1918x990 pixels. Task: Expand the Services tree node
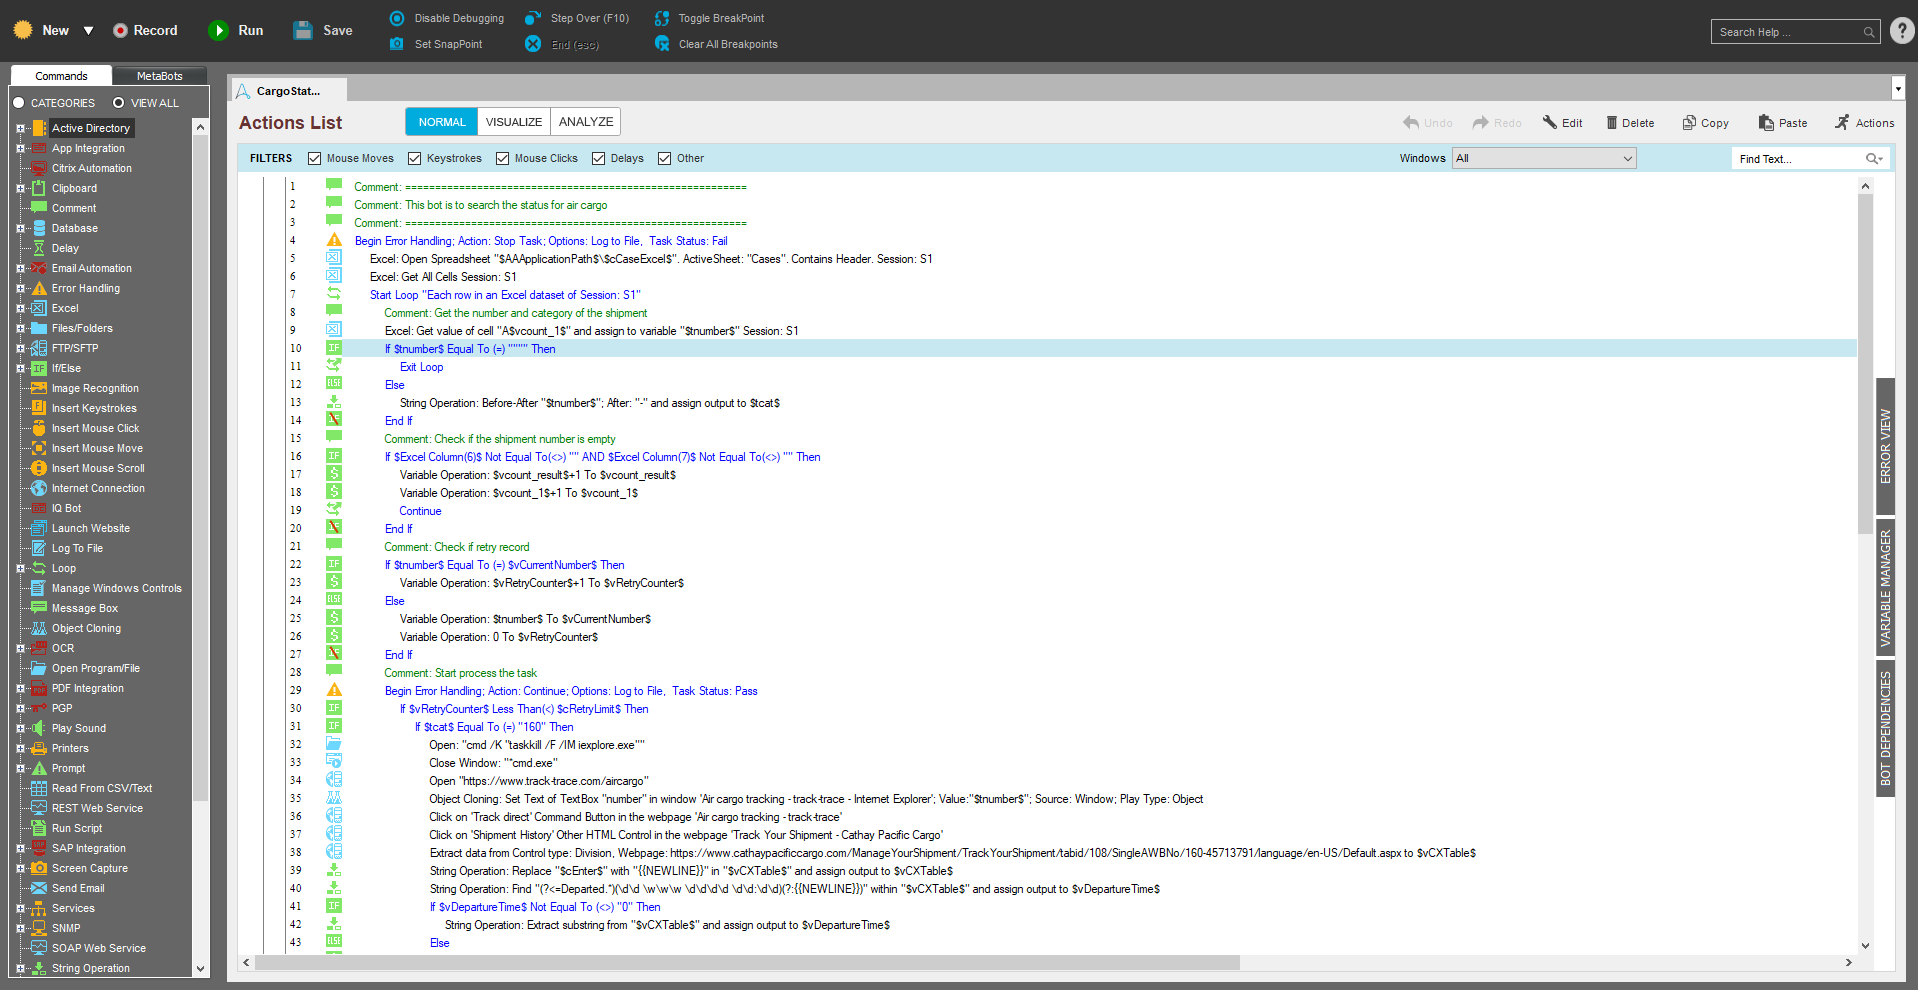coord(20,908)
